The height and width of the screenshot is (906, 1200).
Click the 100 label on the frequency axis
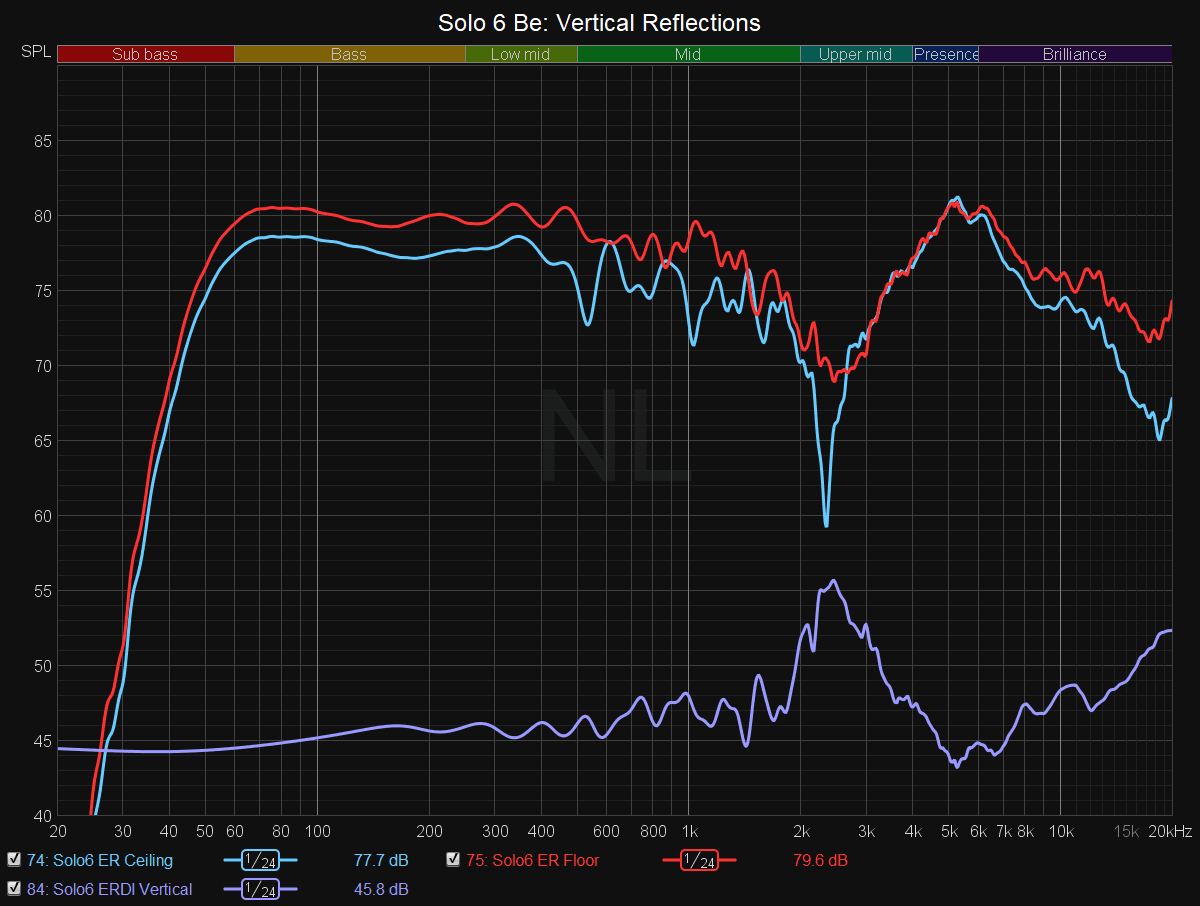[317, 831]
